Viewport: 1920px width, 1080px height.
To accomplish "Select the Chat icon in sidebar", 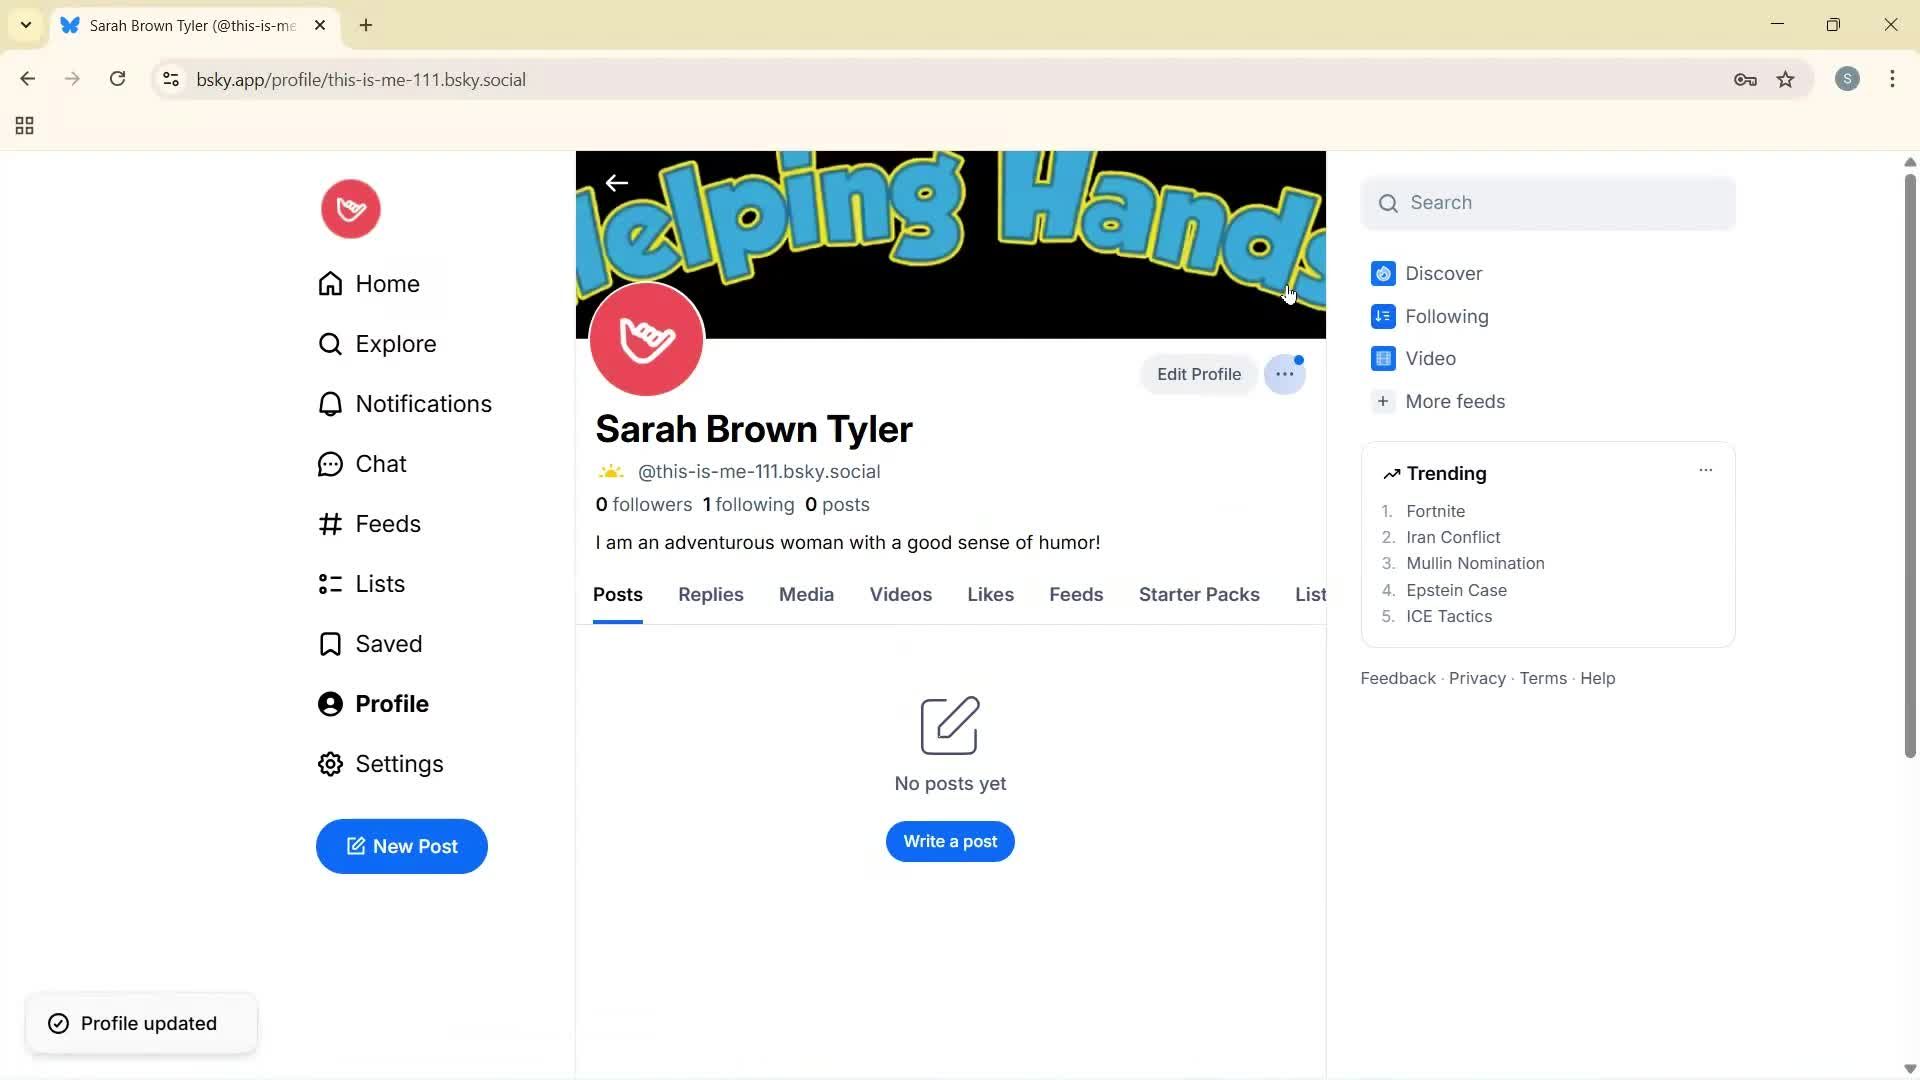I will tap(331, 463).
